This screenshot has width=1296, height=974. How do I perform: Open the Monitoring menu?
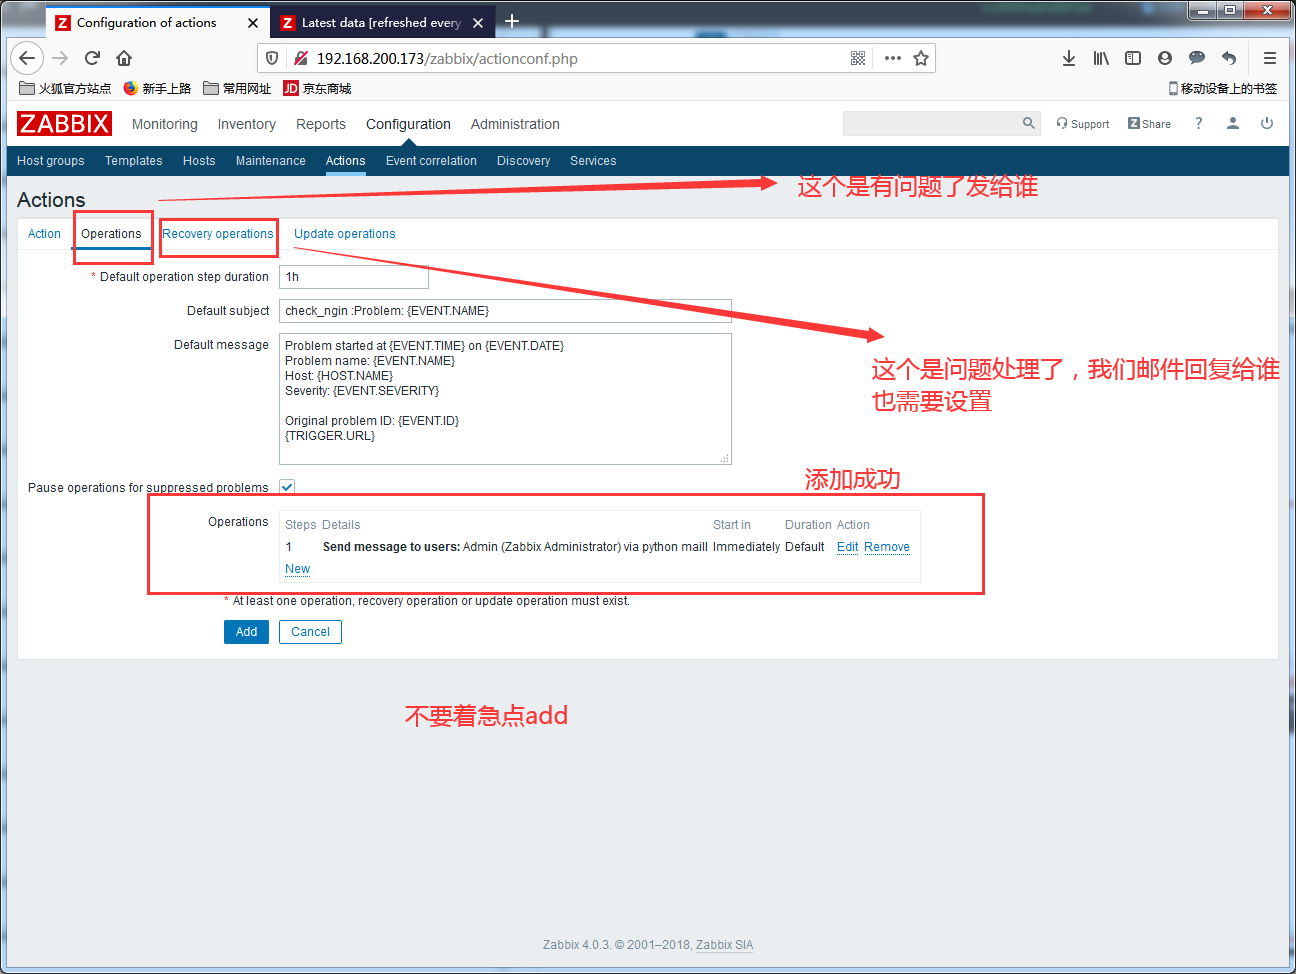(165, 124)
